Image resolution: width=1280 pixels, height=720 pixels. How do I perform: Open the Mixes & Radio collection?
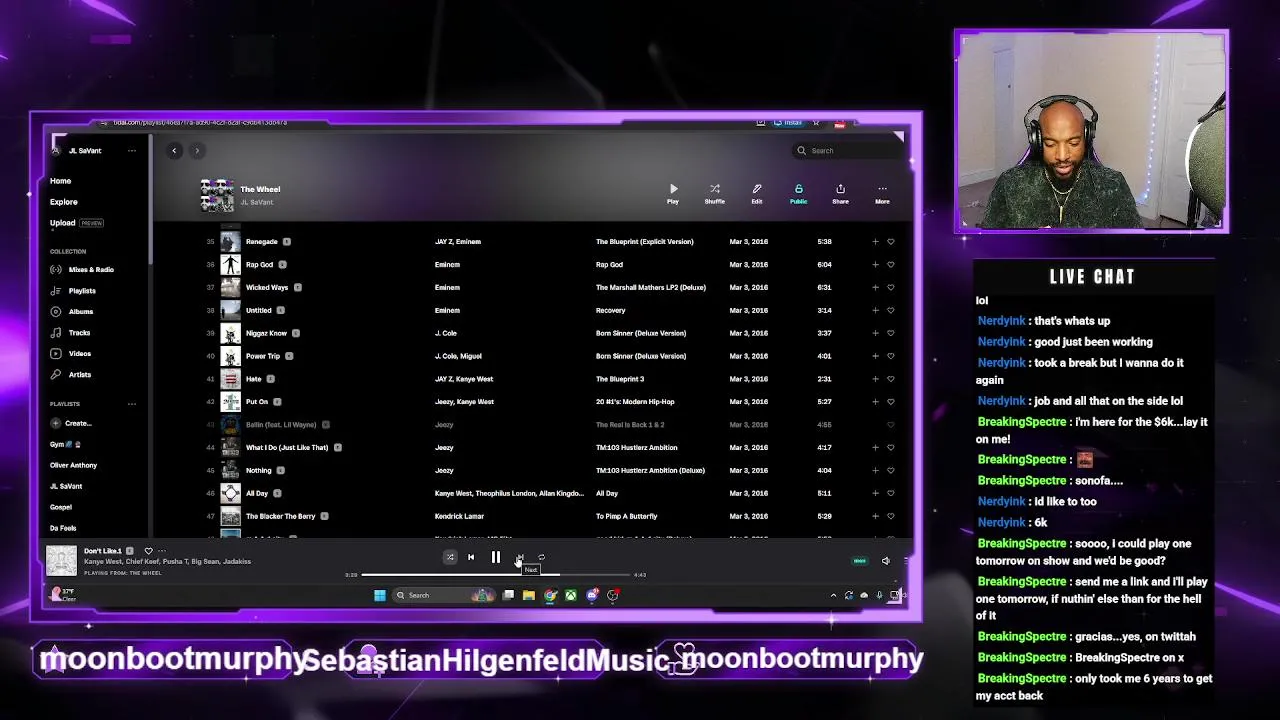pyautogui.click(x=83, y=269)
